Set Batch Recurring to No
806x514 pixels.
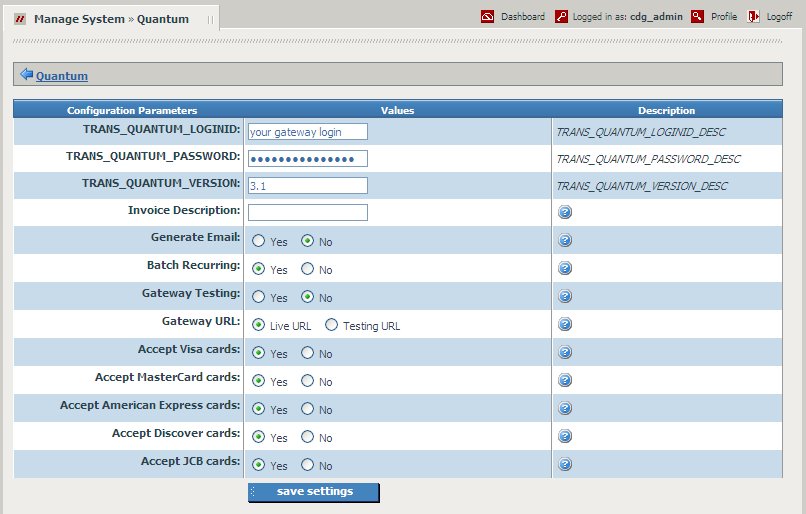pos(307,269)
